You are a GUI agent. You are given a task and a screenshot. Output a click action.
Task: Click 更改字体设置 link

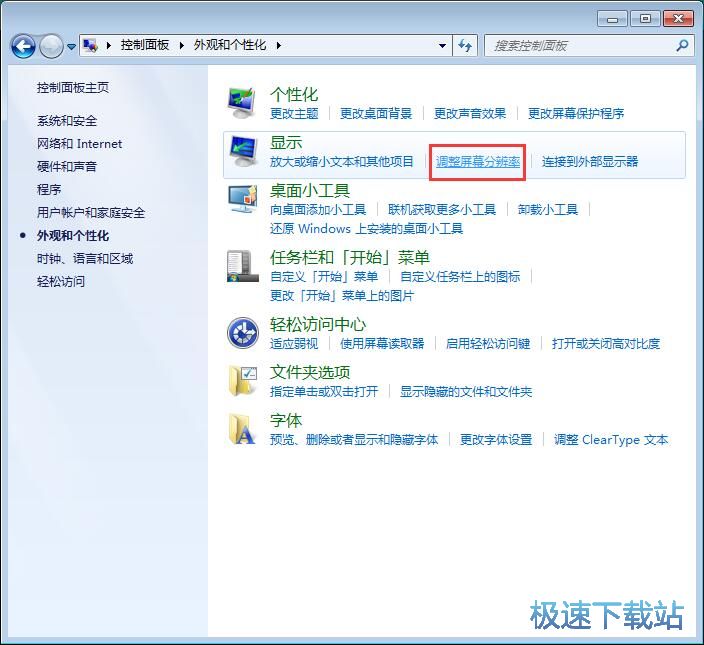[x=496, y=440]
